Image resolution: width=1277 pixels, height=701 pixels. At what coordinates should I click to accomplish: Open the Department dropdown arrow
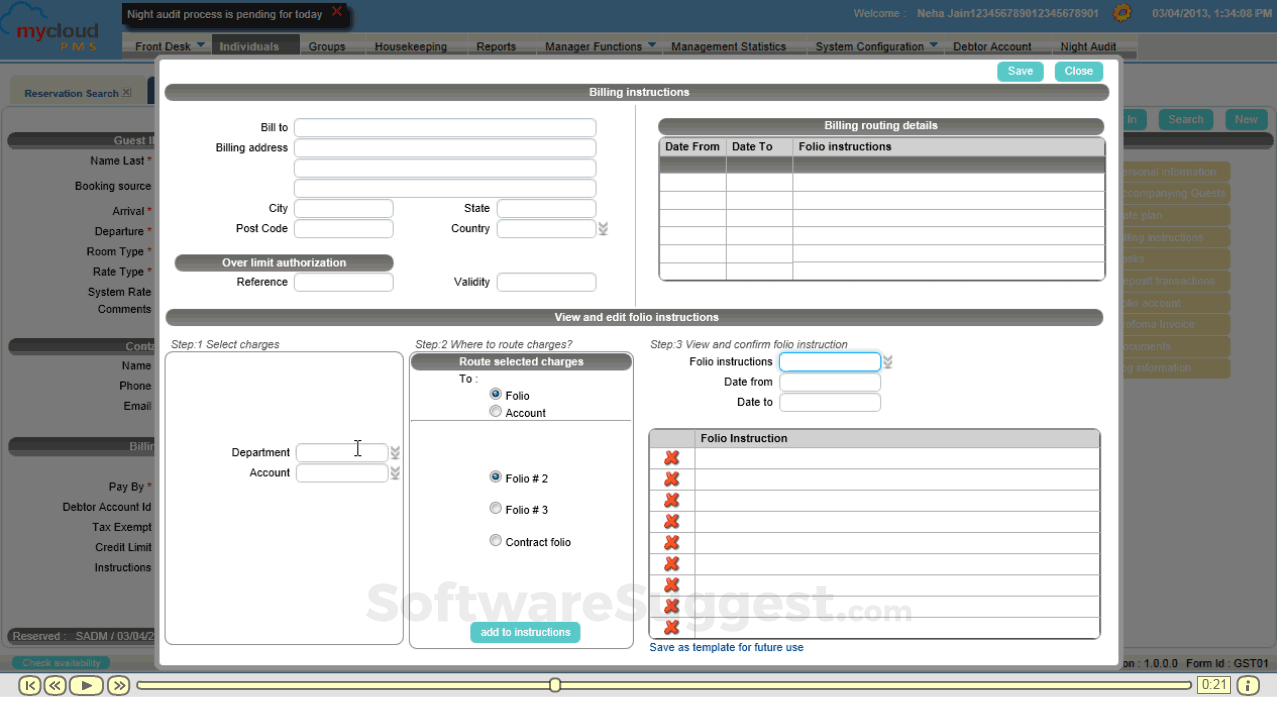tap(395, 453)
